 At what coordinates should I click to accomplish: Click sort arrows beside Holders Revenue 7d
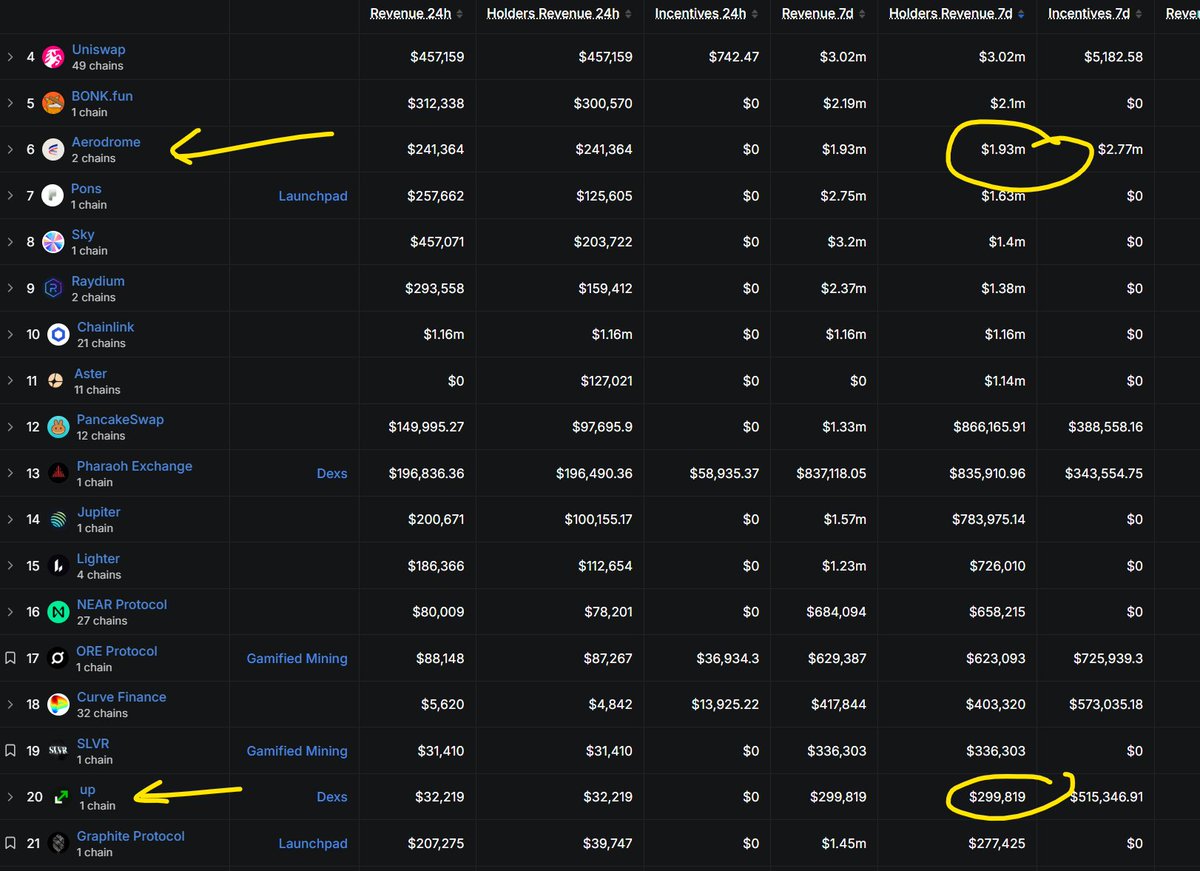[x=1020, y=14]
